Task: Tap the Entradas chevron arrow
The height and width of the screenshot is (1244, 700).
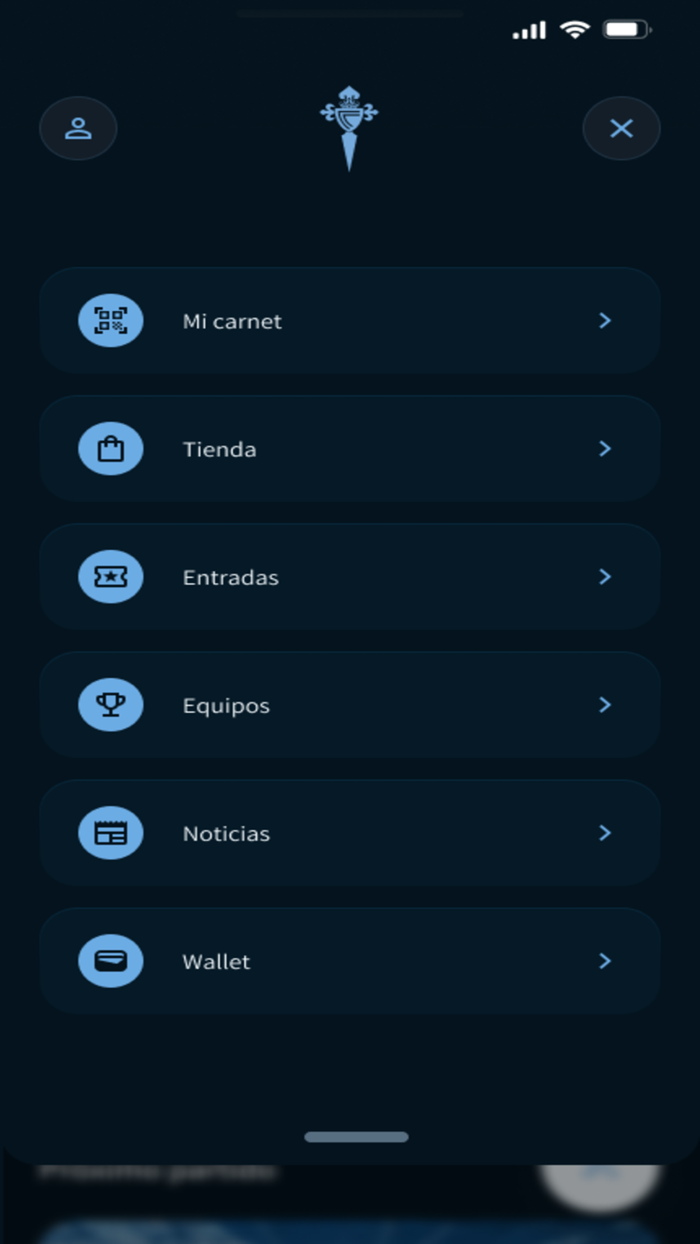Action: (x=604, y=577)
